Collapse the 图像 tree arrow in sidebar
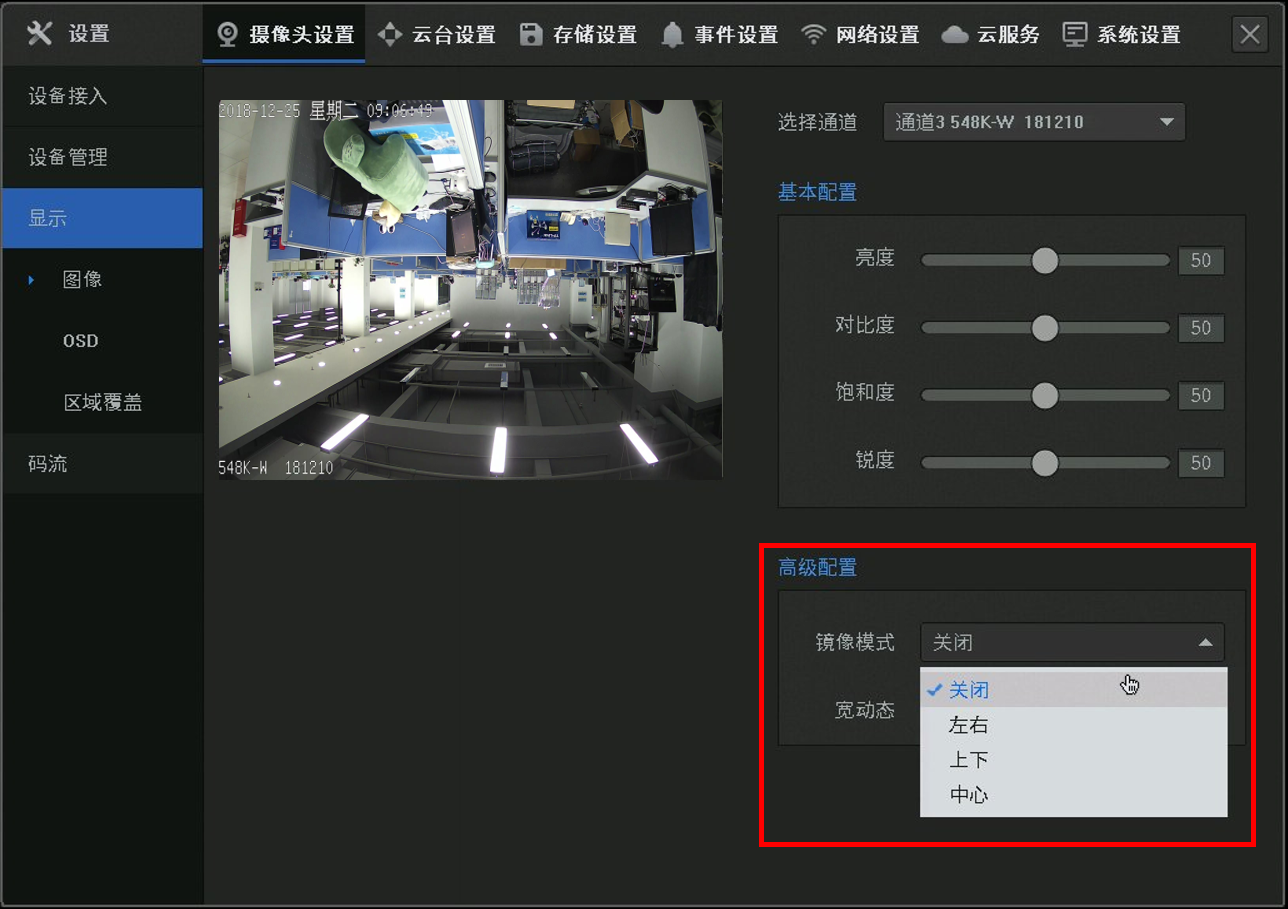This screenshot has width=1288, height=909. 31,280
